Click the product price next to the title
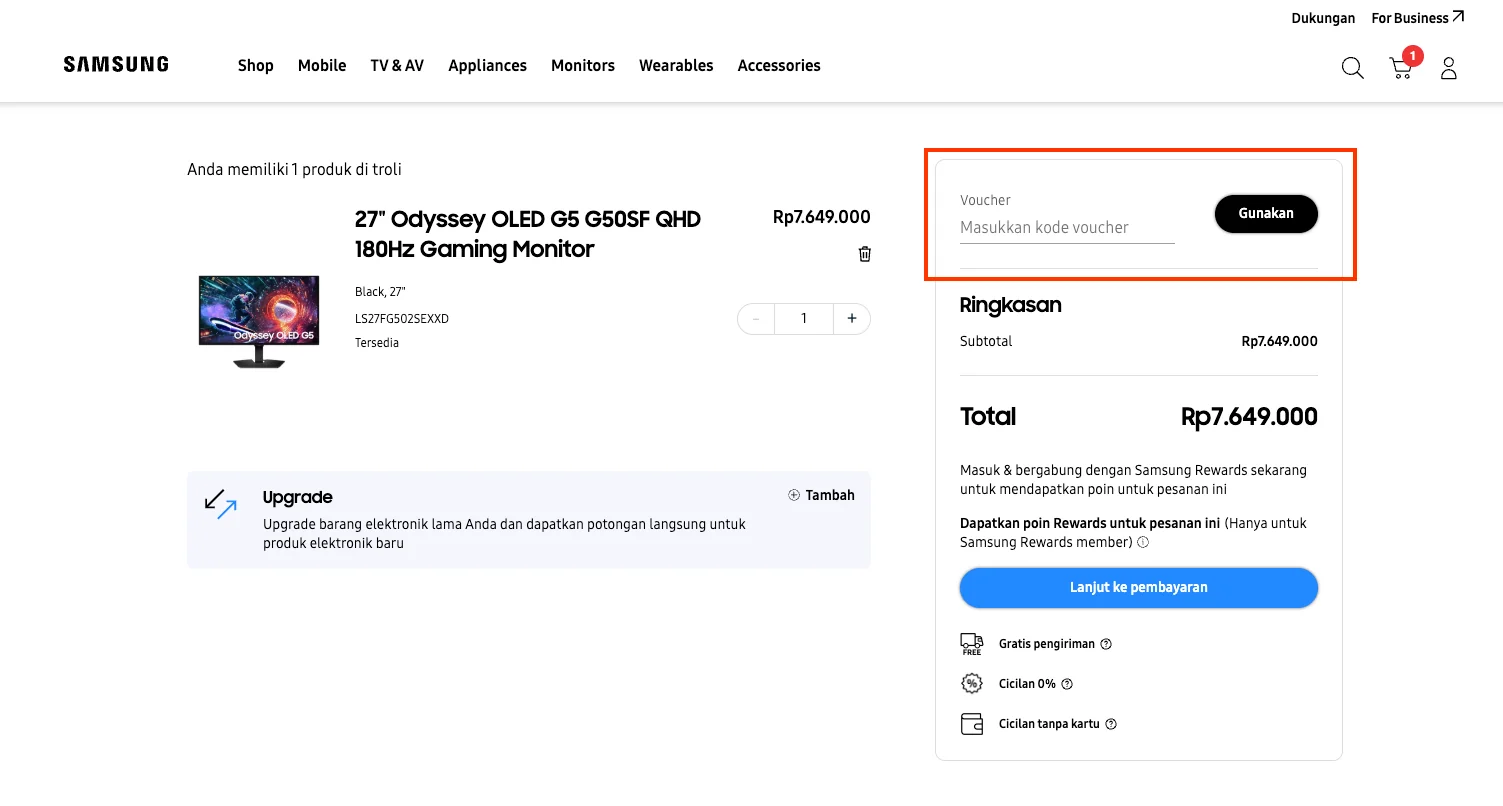The width and height of the screenshot is (1503, 806). (x=822, y=217)
